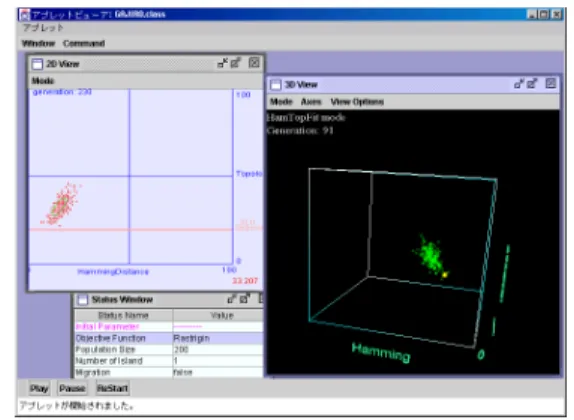Click the ReStart button

pos(112,389)
